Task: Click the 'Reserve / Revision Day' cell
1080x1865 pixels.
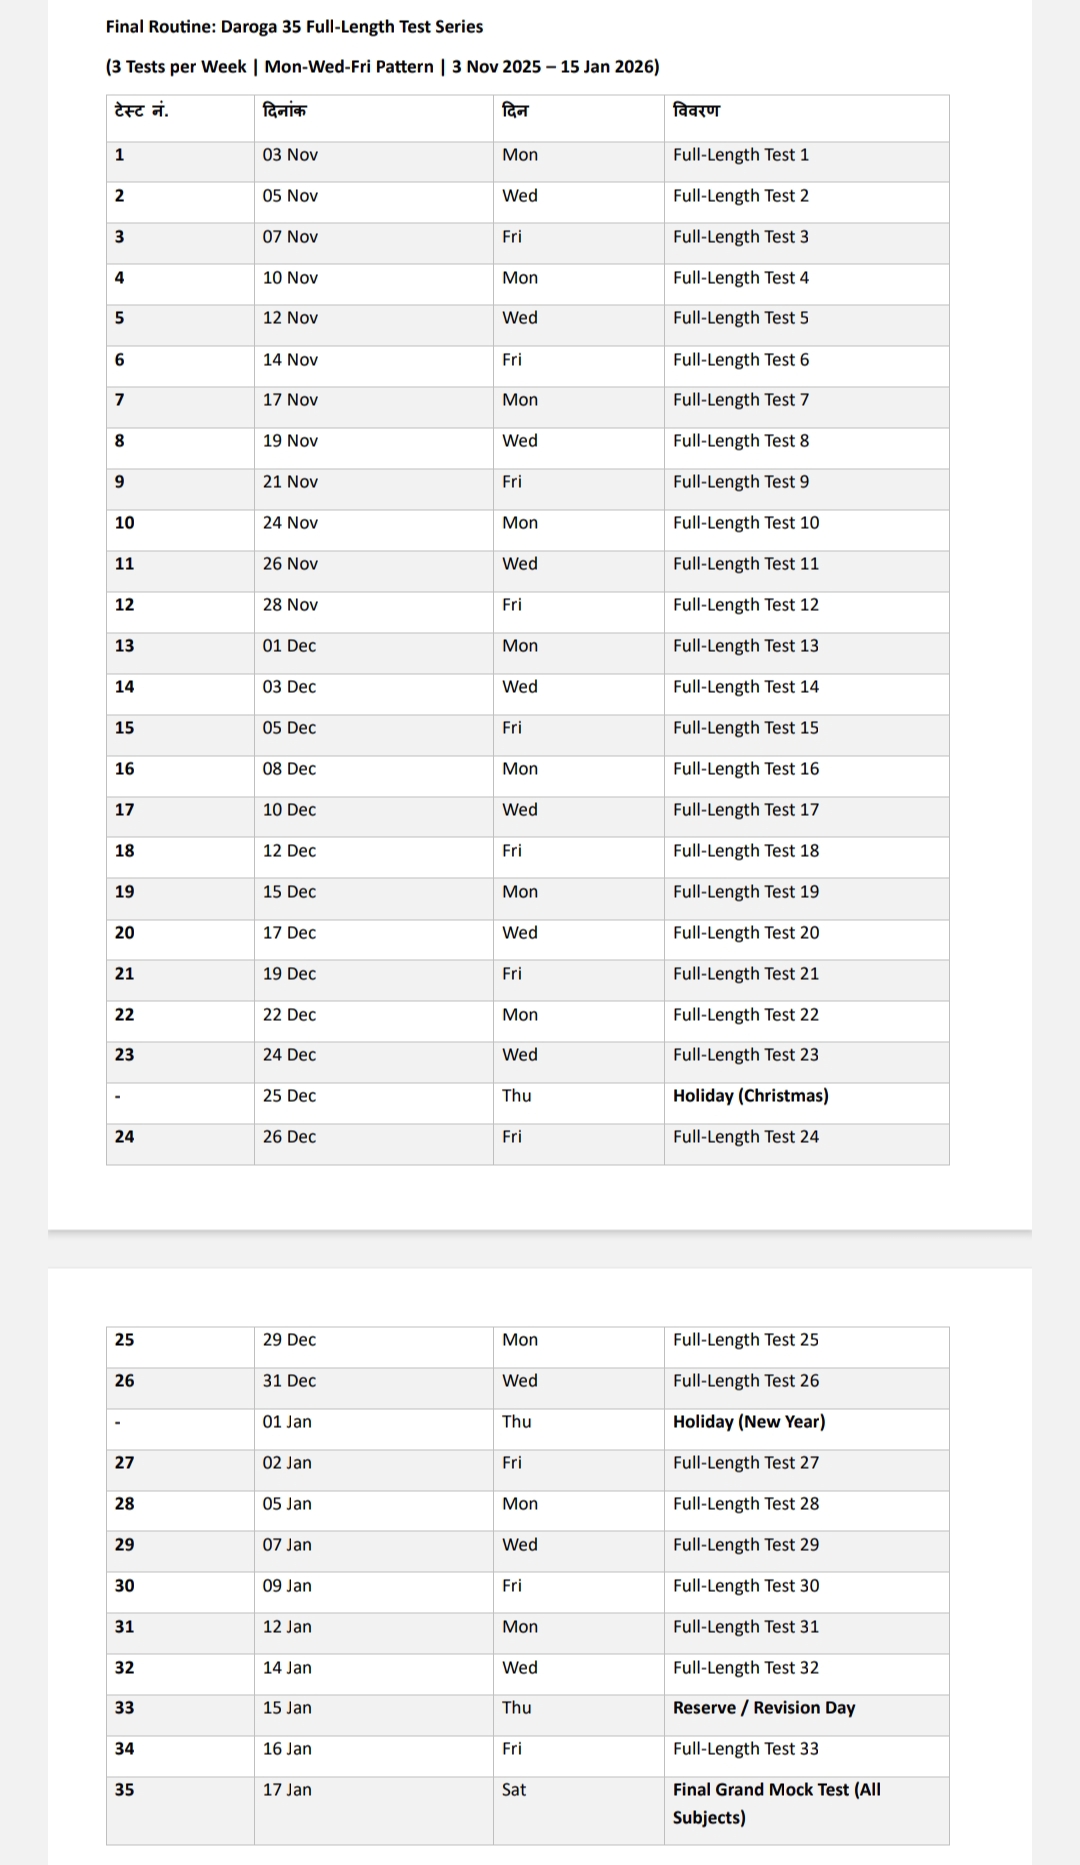Action: click(x=764, y=1708)
